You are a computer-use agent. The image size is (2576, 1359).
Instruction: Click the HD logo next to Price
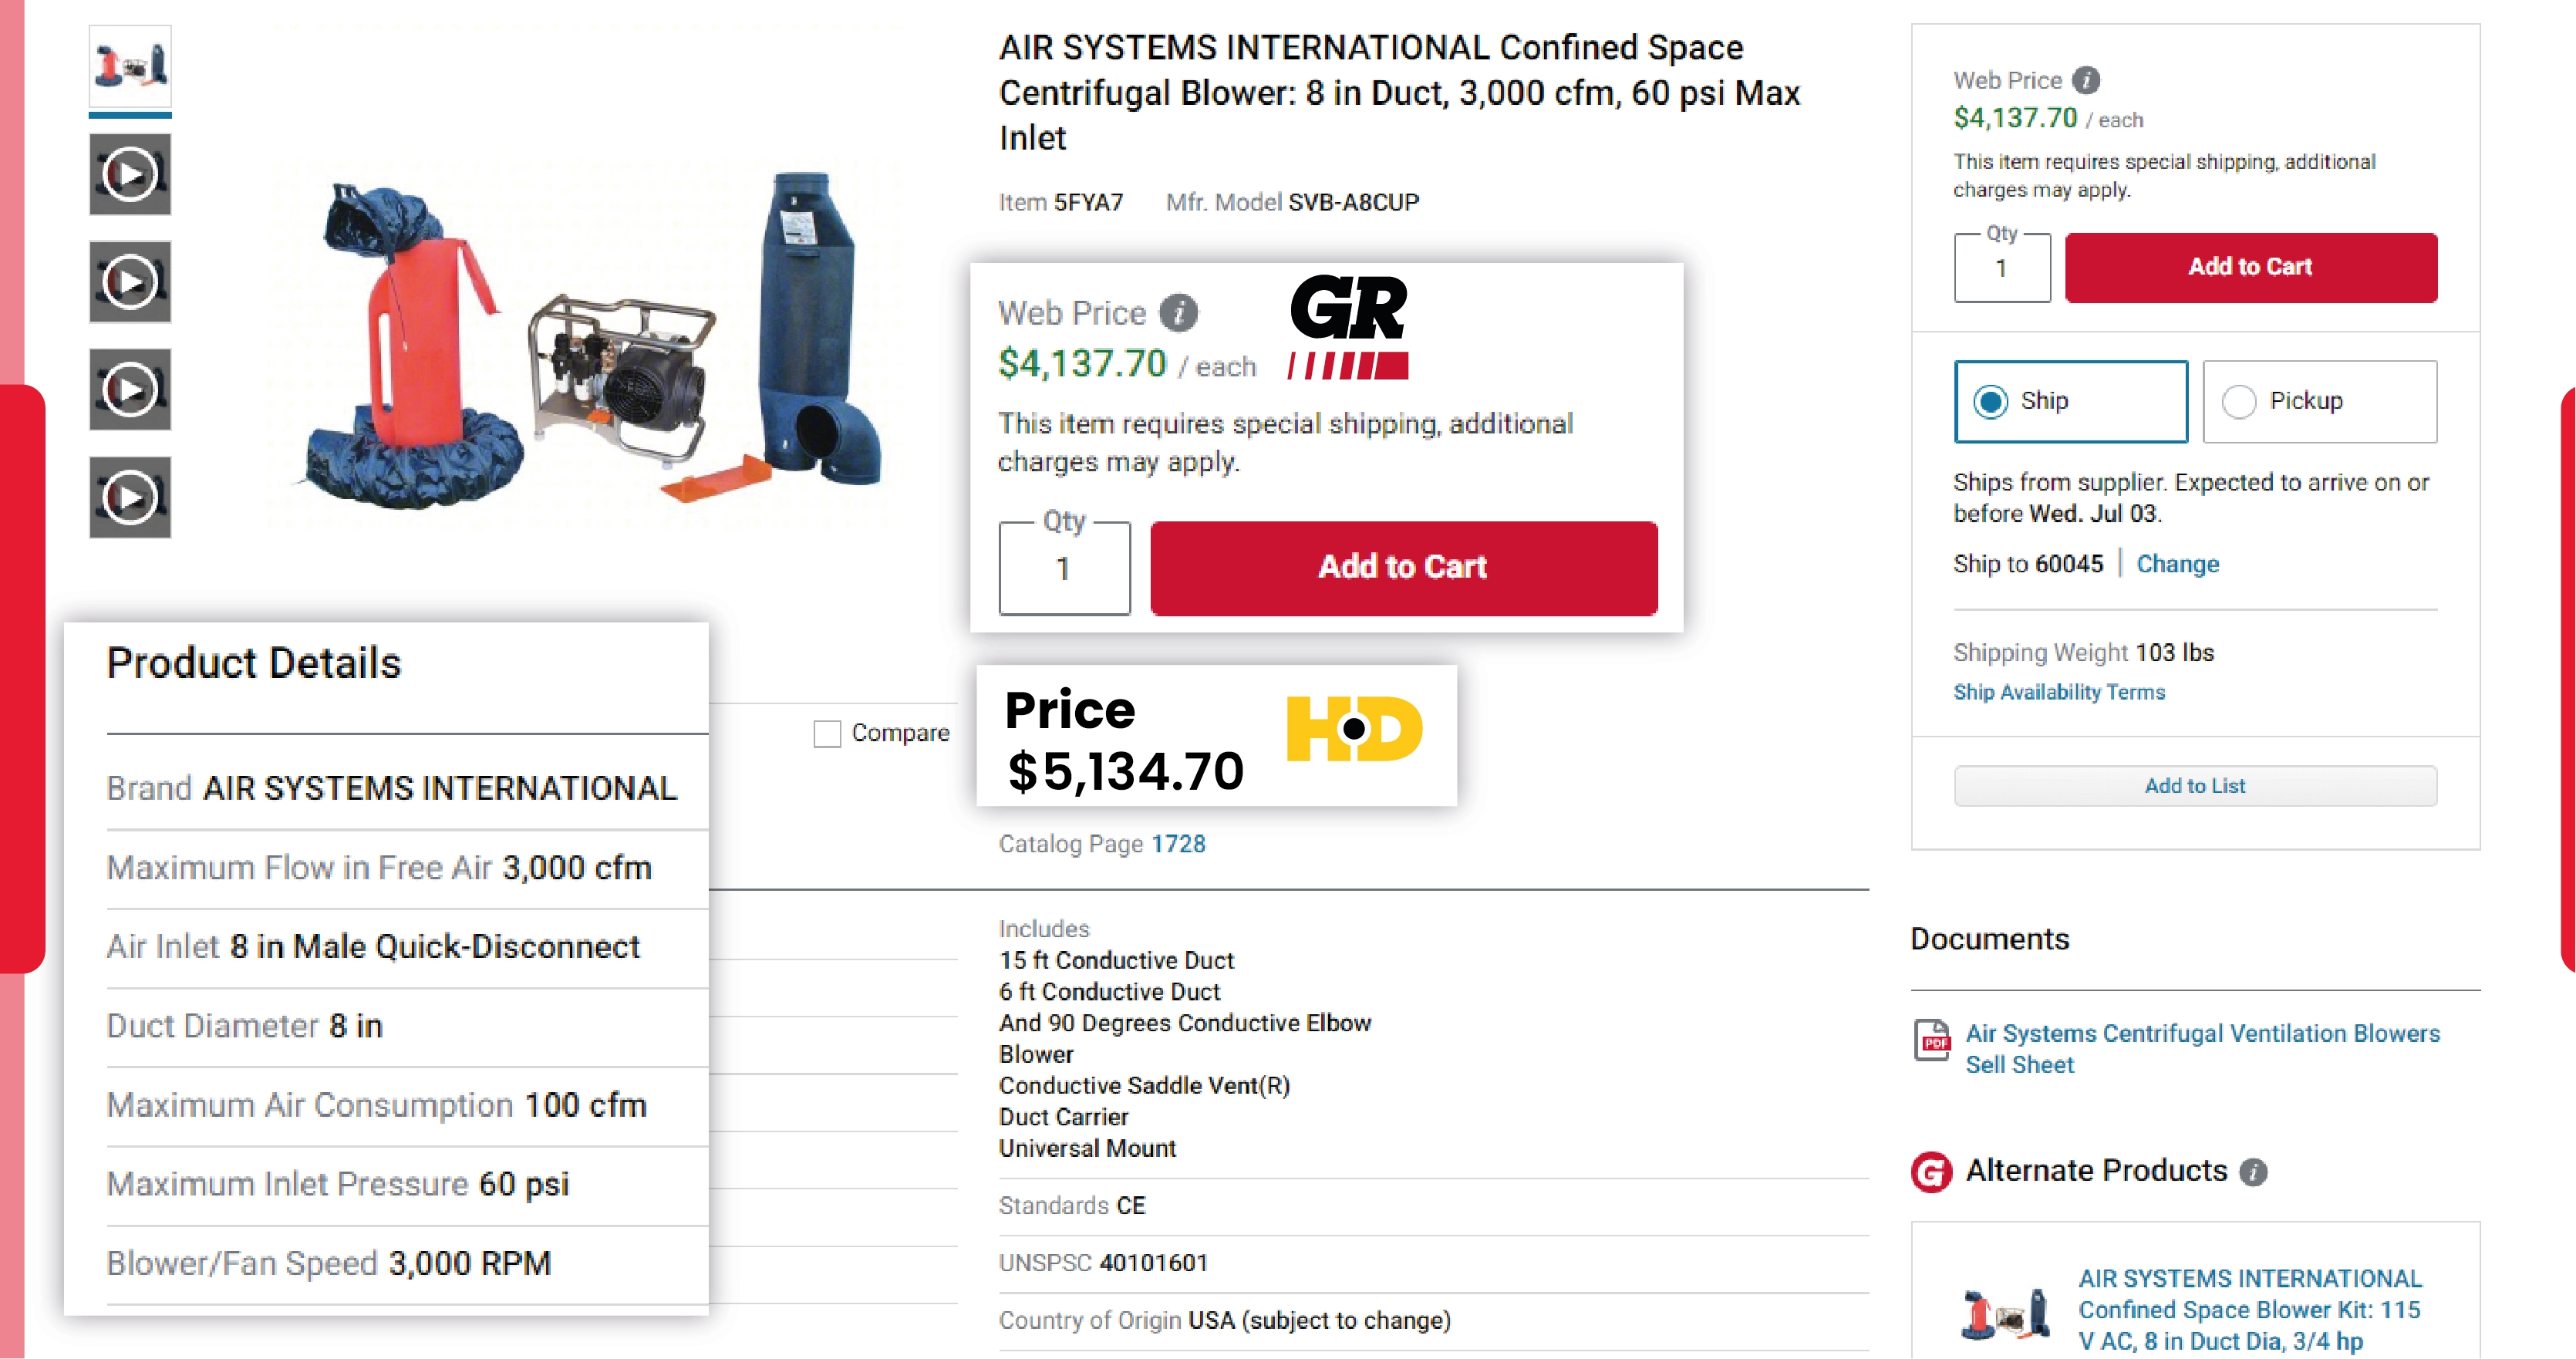point(1354,729)
